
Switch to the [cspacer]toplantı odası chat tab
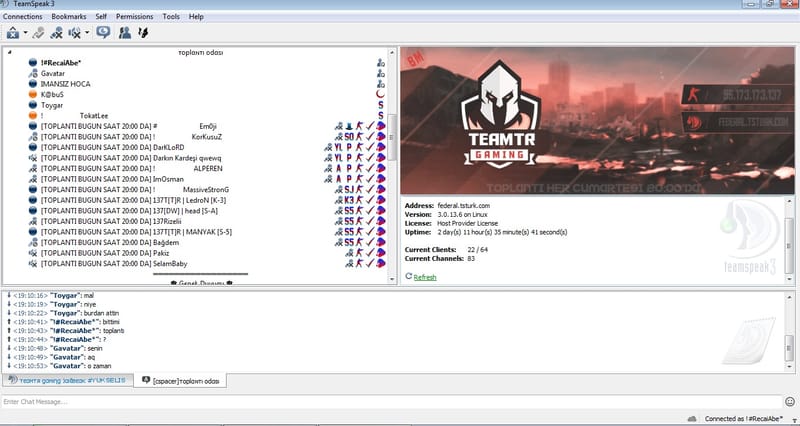tap(181, 381)
